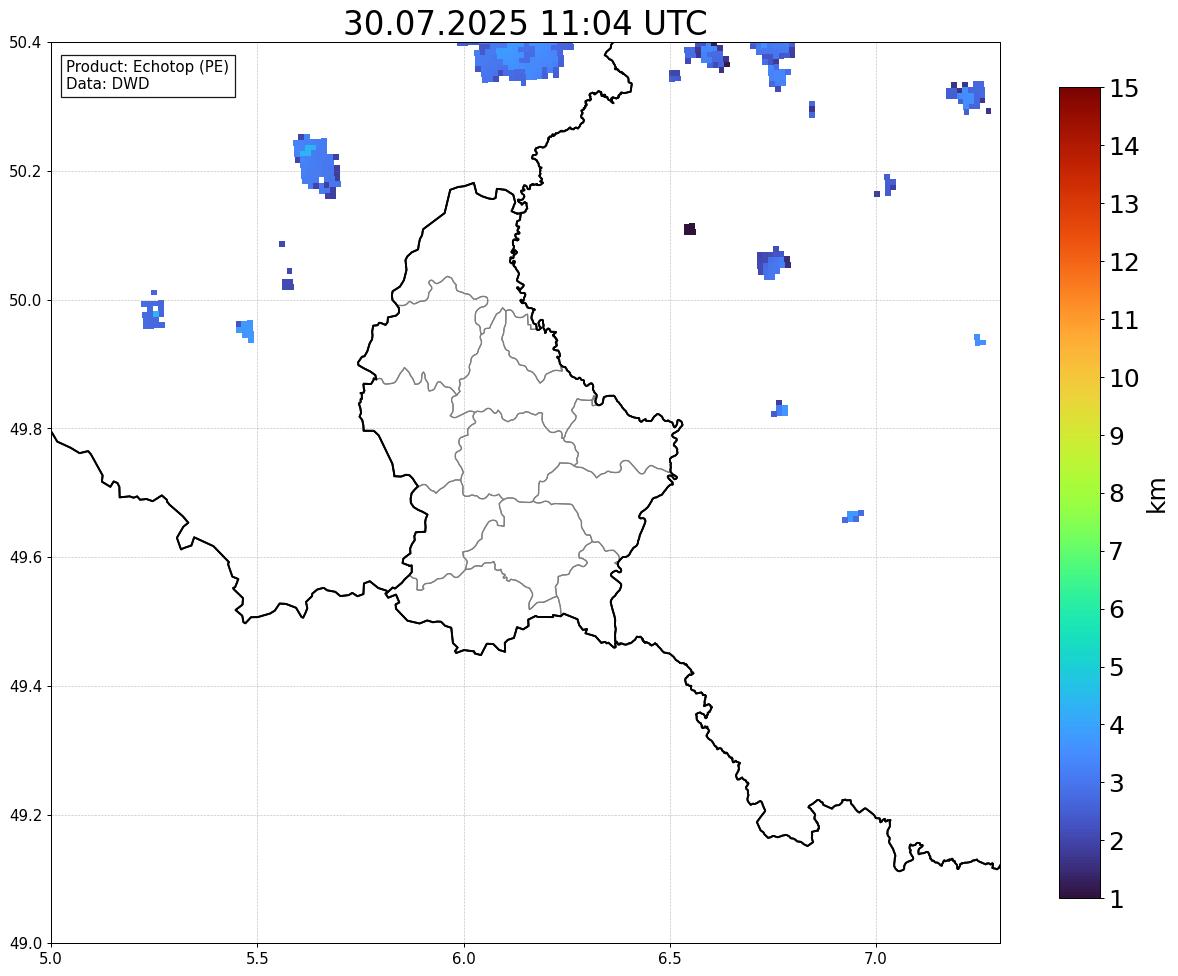Click longitude tick label '6.5'
Viewport: 1178px width, 976px height.
pyautogui.click(x=670, y=959)
